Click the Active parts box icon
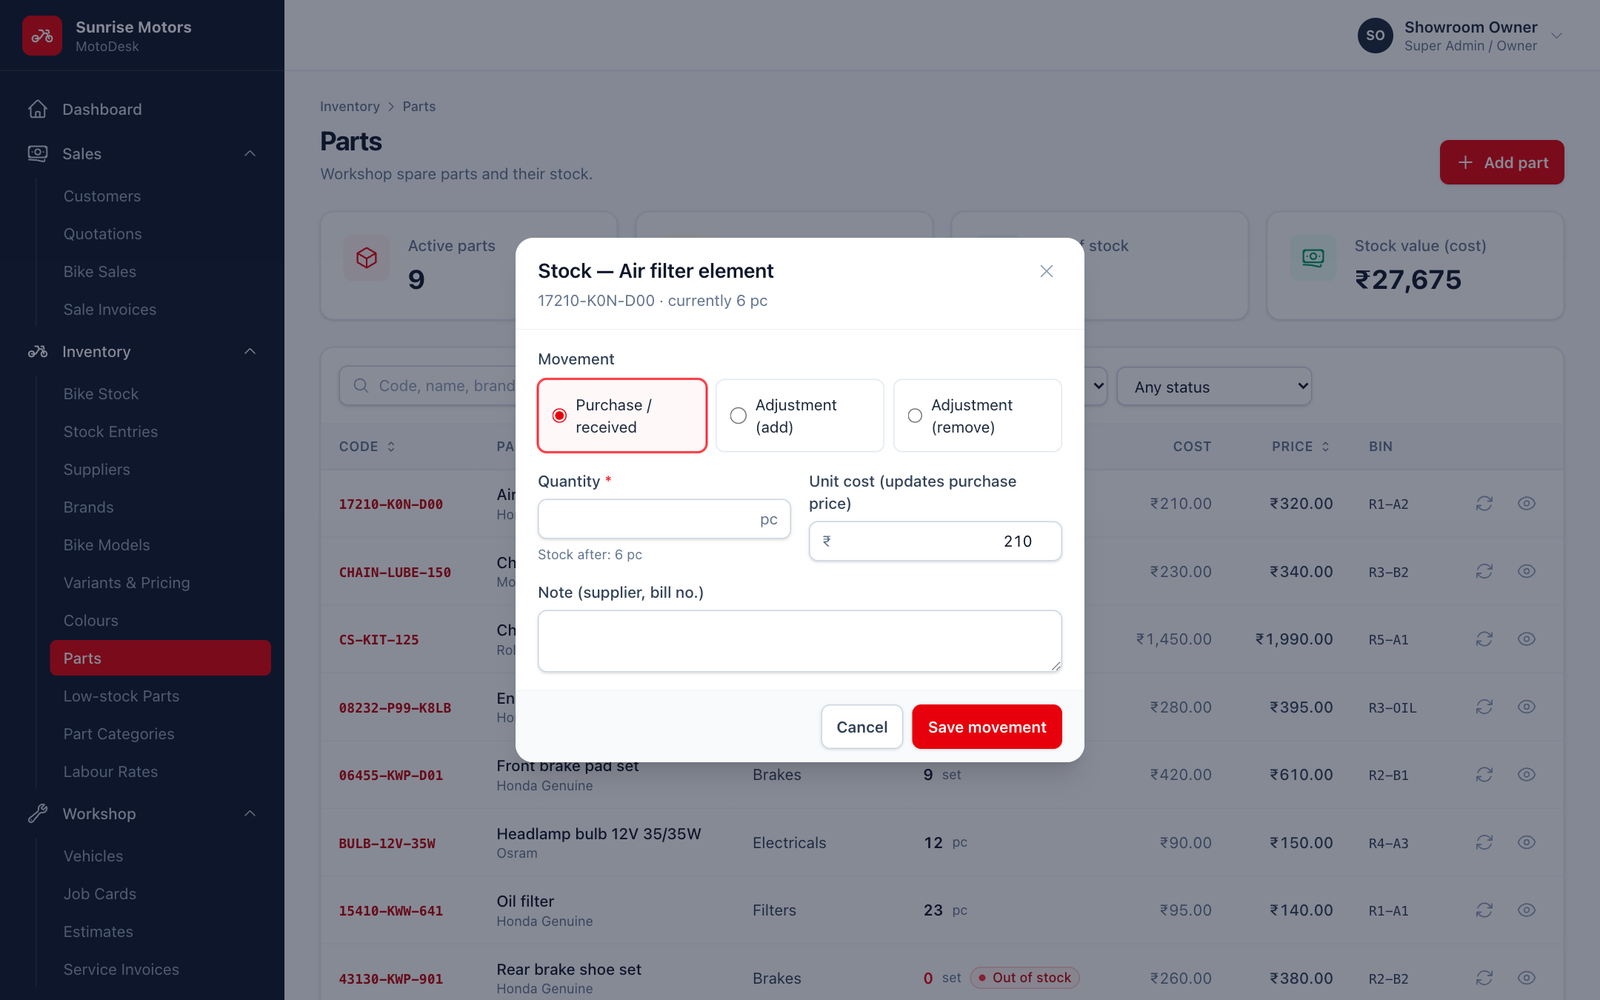 point(367,258)
